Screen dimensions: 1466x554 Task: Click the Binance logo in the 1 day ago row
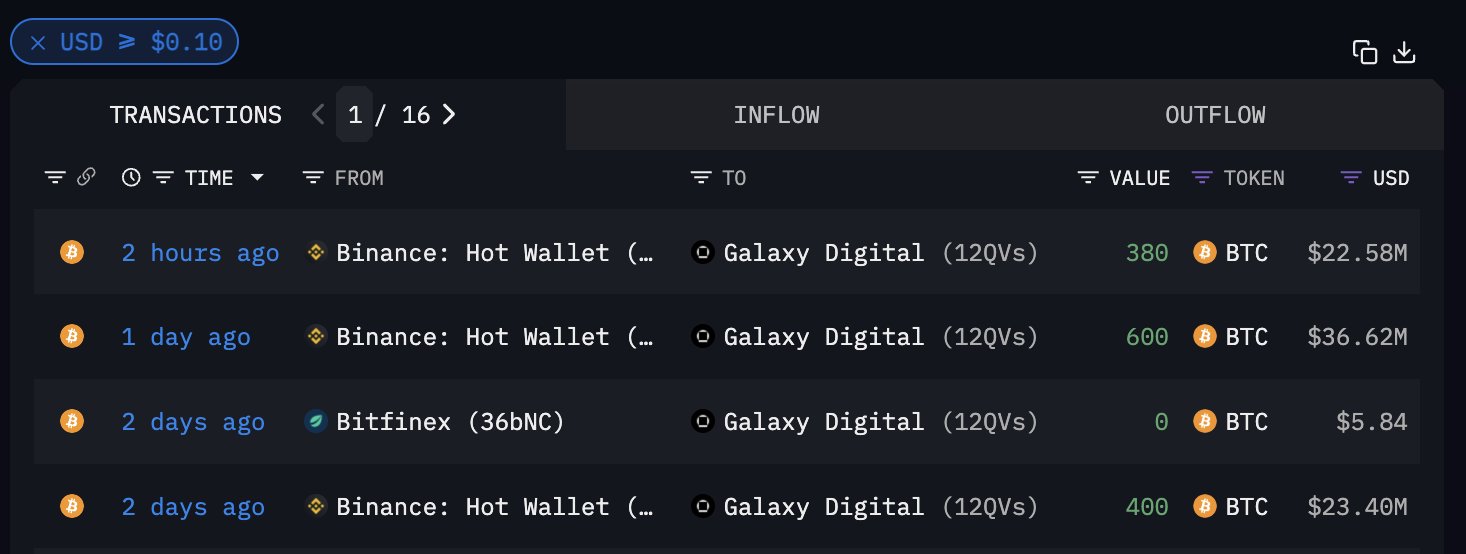pos(316,337)
